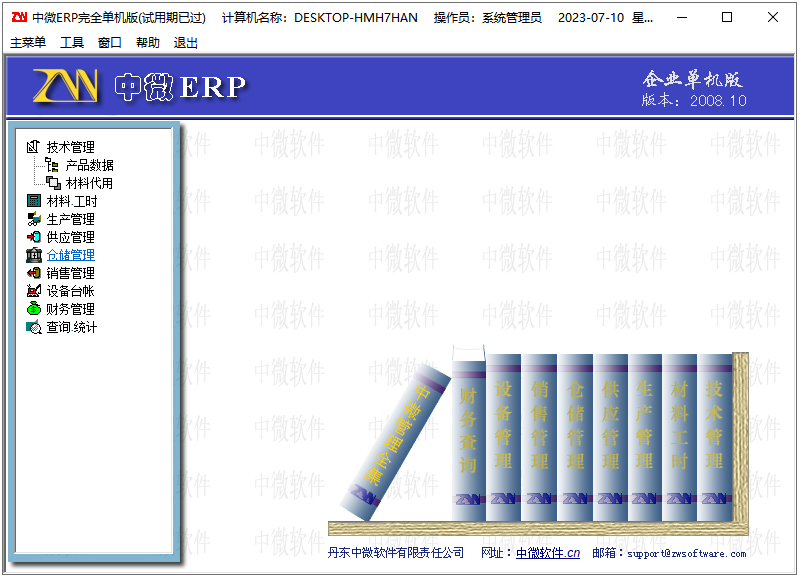Click the 设备台帐 icon
This screenshot has width=800, height=579.
(34, 291)
